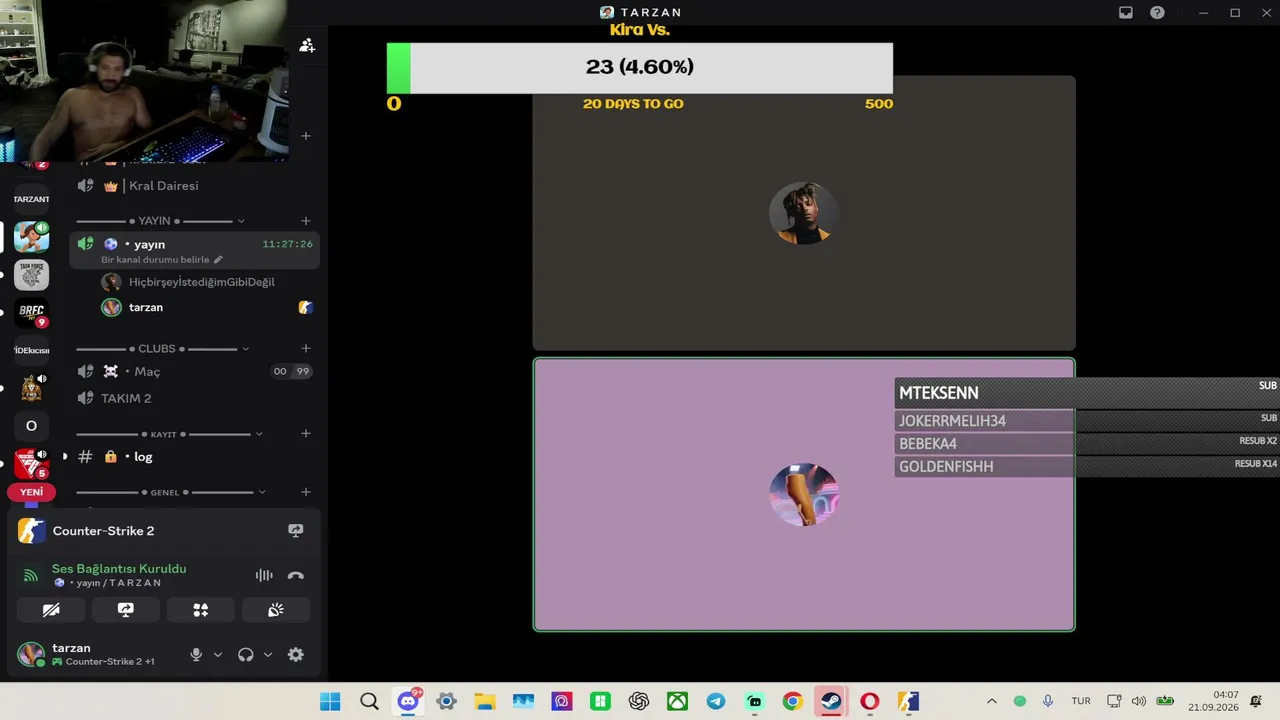Add a channel to the YAYIN category
Screen dimensions: 1280x720
point(306,221)
